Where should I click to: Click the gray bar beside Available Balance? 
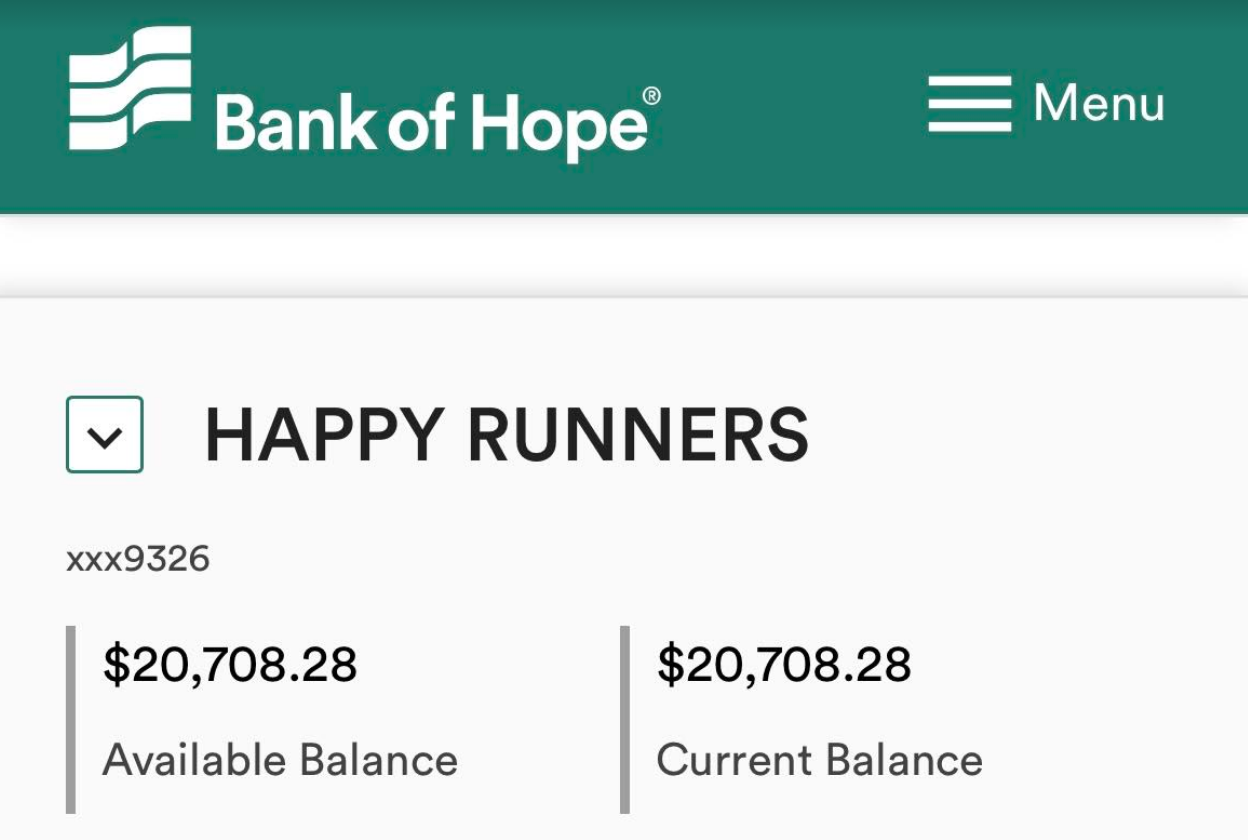click(x=71, y=719)
